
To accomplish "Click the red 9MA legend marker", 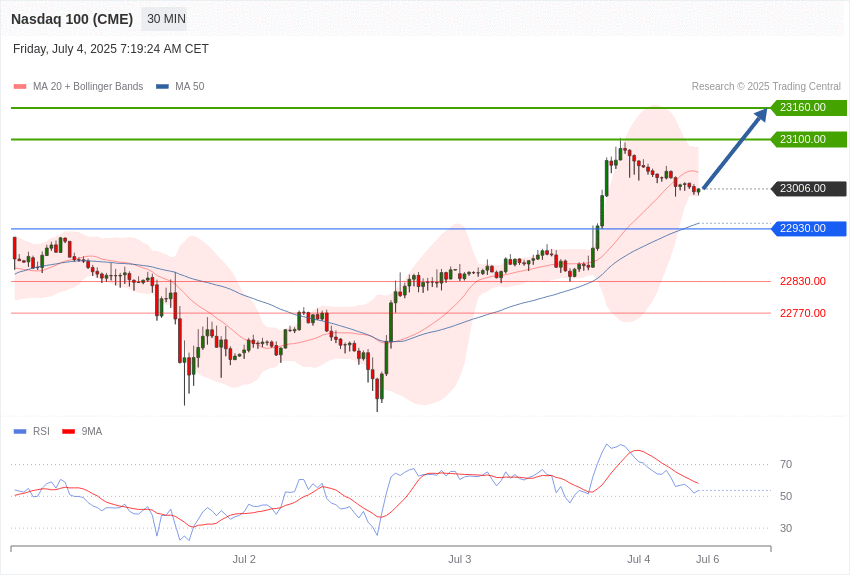I will [68, 432].
